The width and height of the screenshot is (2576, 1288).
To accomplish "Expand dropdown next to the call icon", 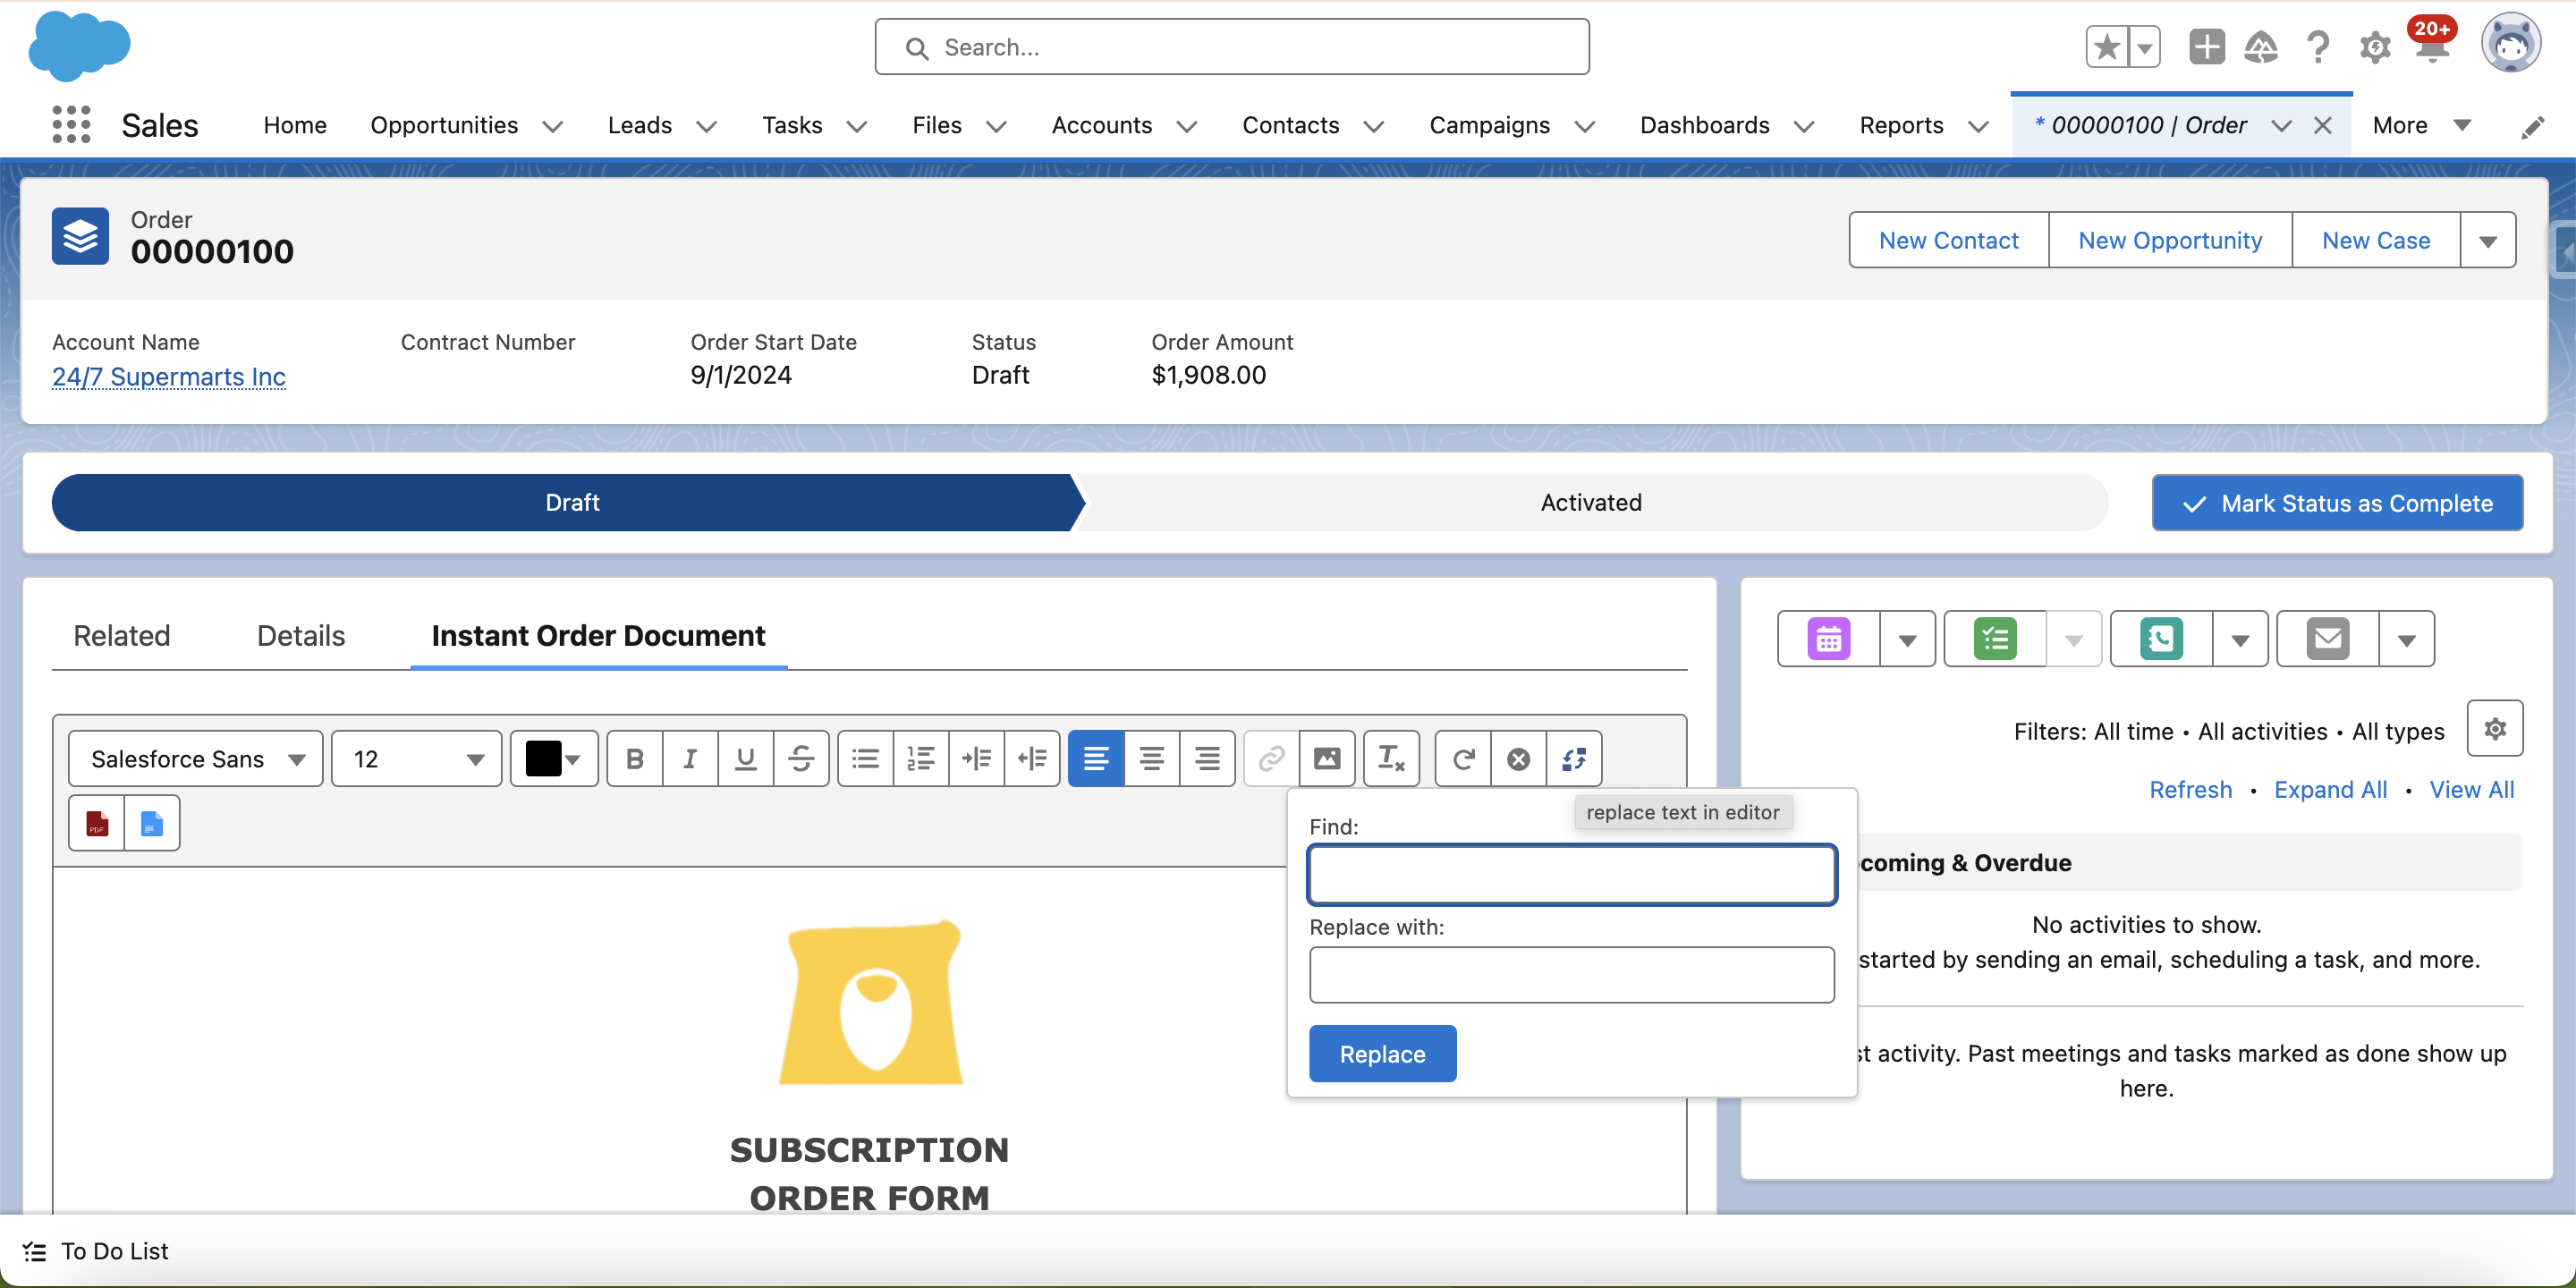I will [2240, 639].
